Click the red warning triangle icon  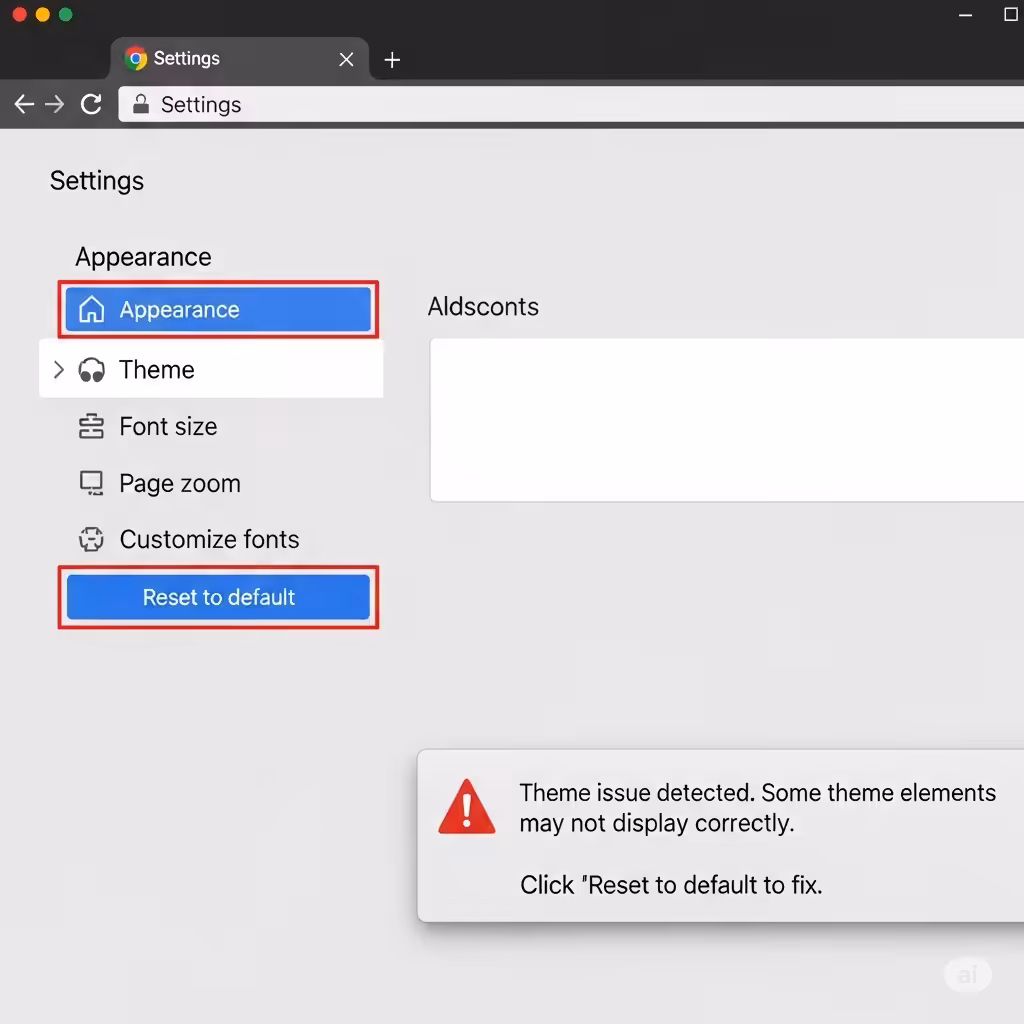(466, 807)
